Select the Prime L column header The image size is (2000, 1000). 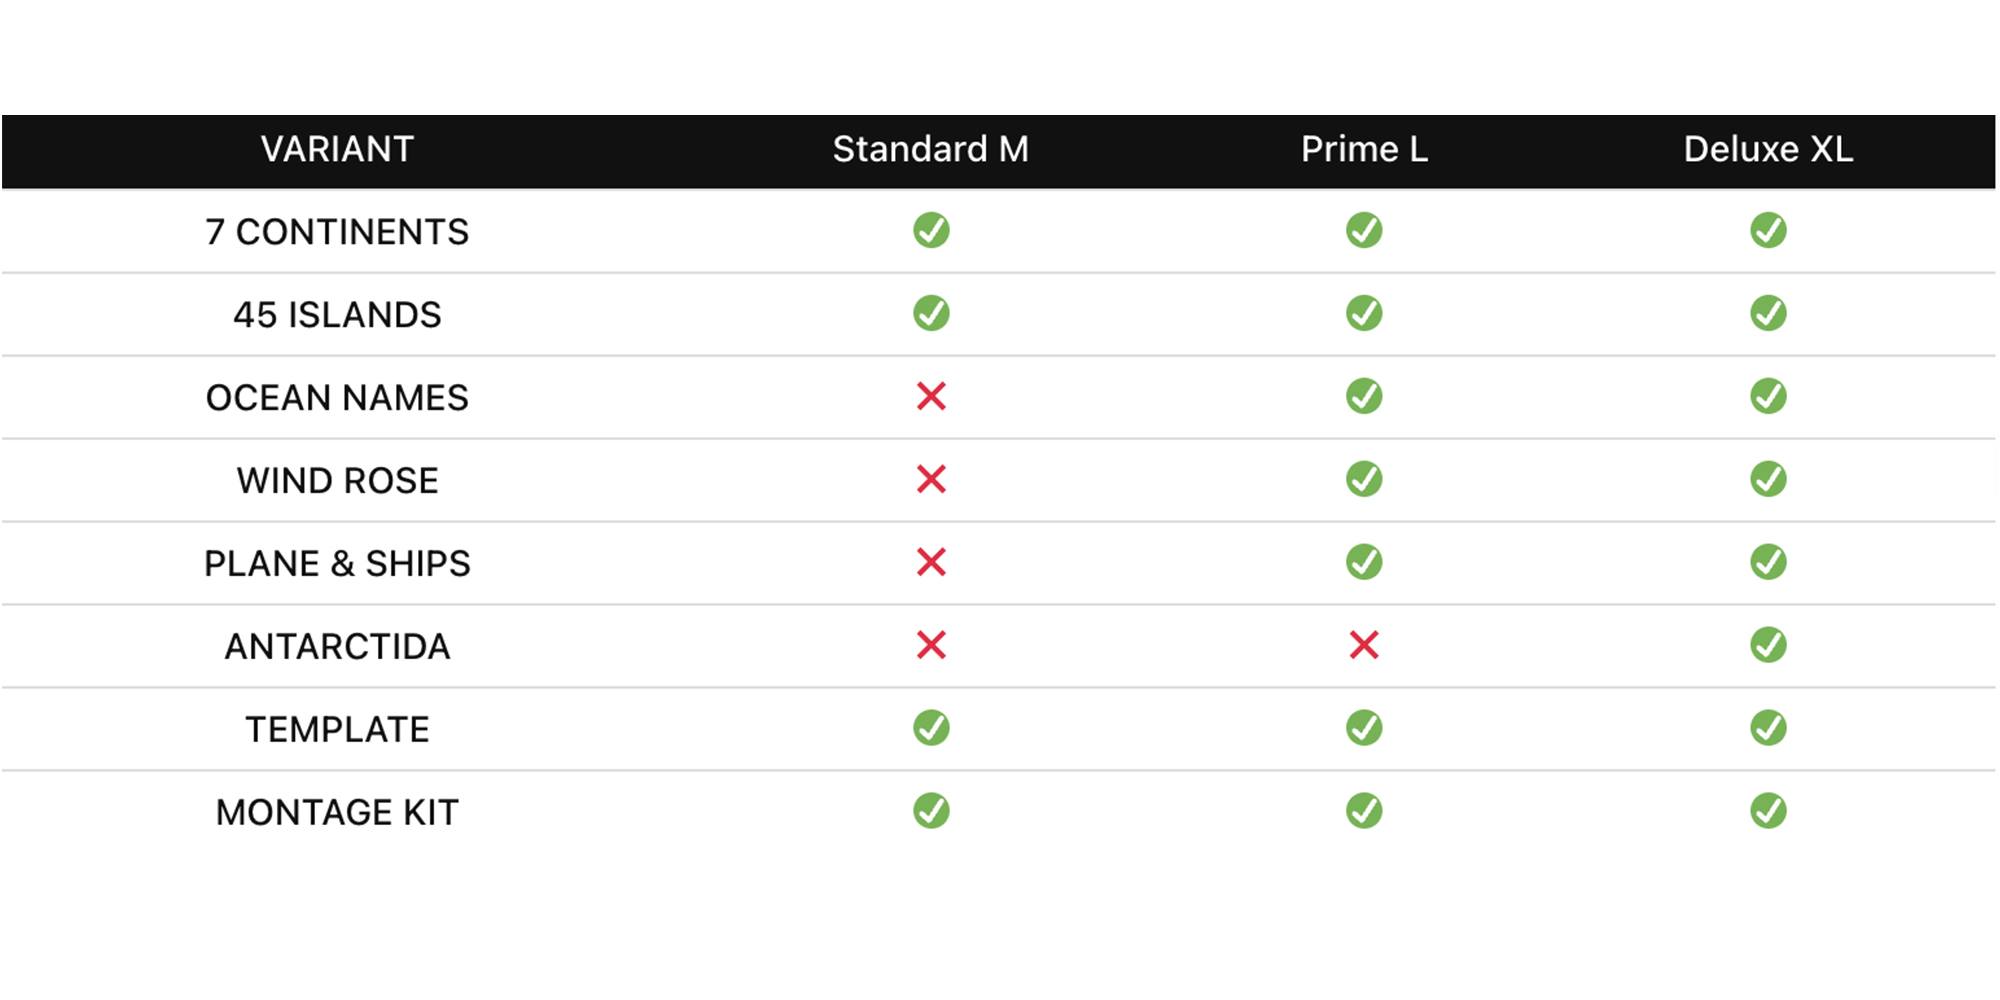point(1364,149)
